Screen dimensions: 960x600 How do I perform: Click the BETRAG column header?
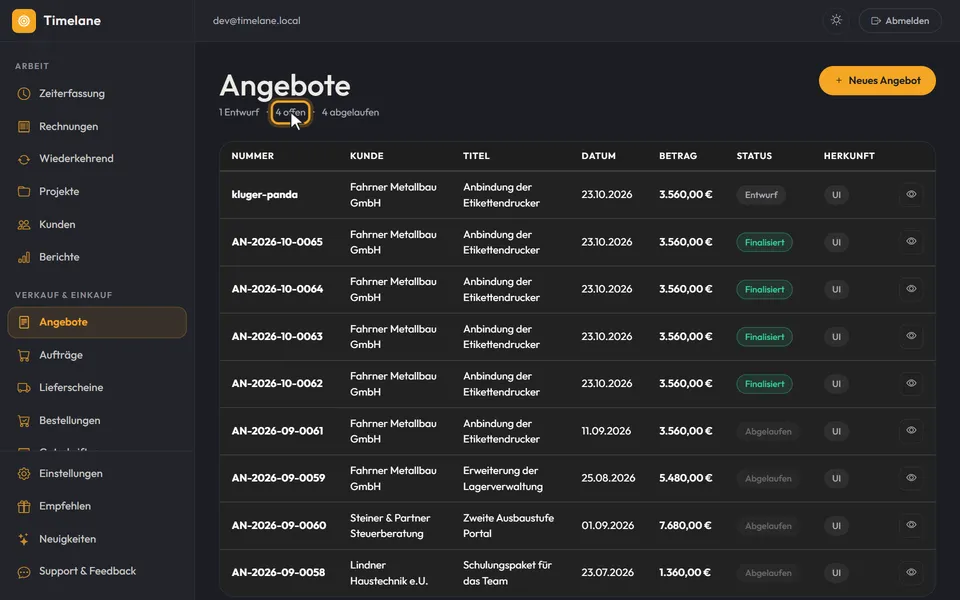678,156
